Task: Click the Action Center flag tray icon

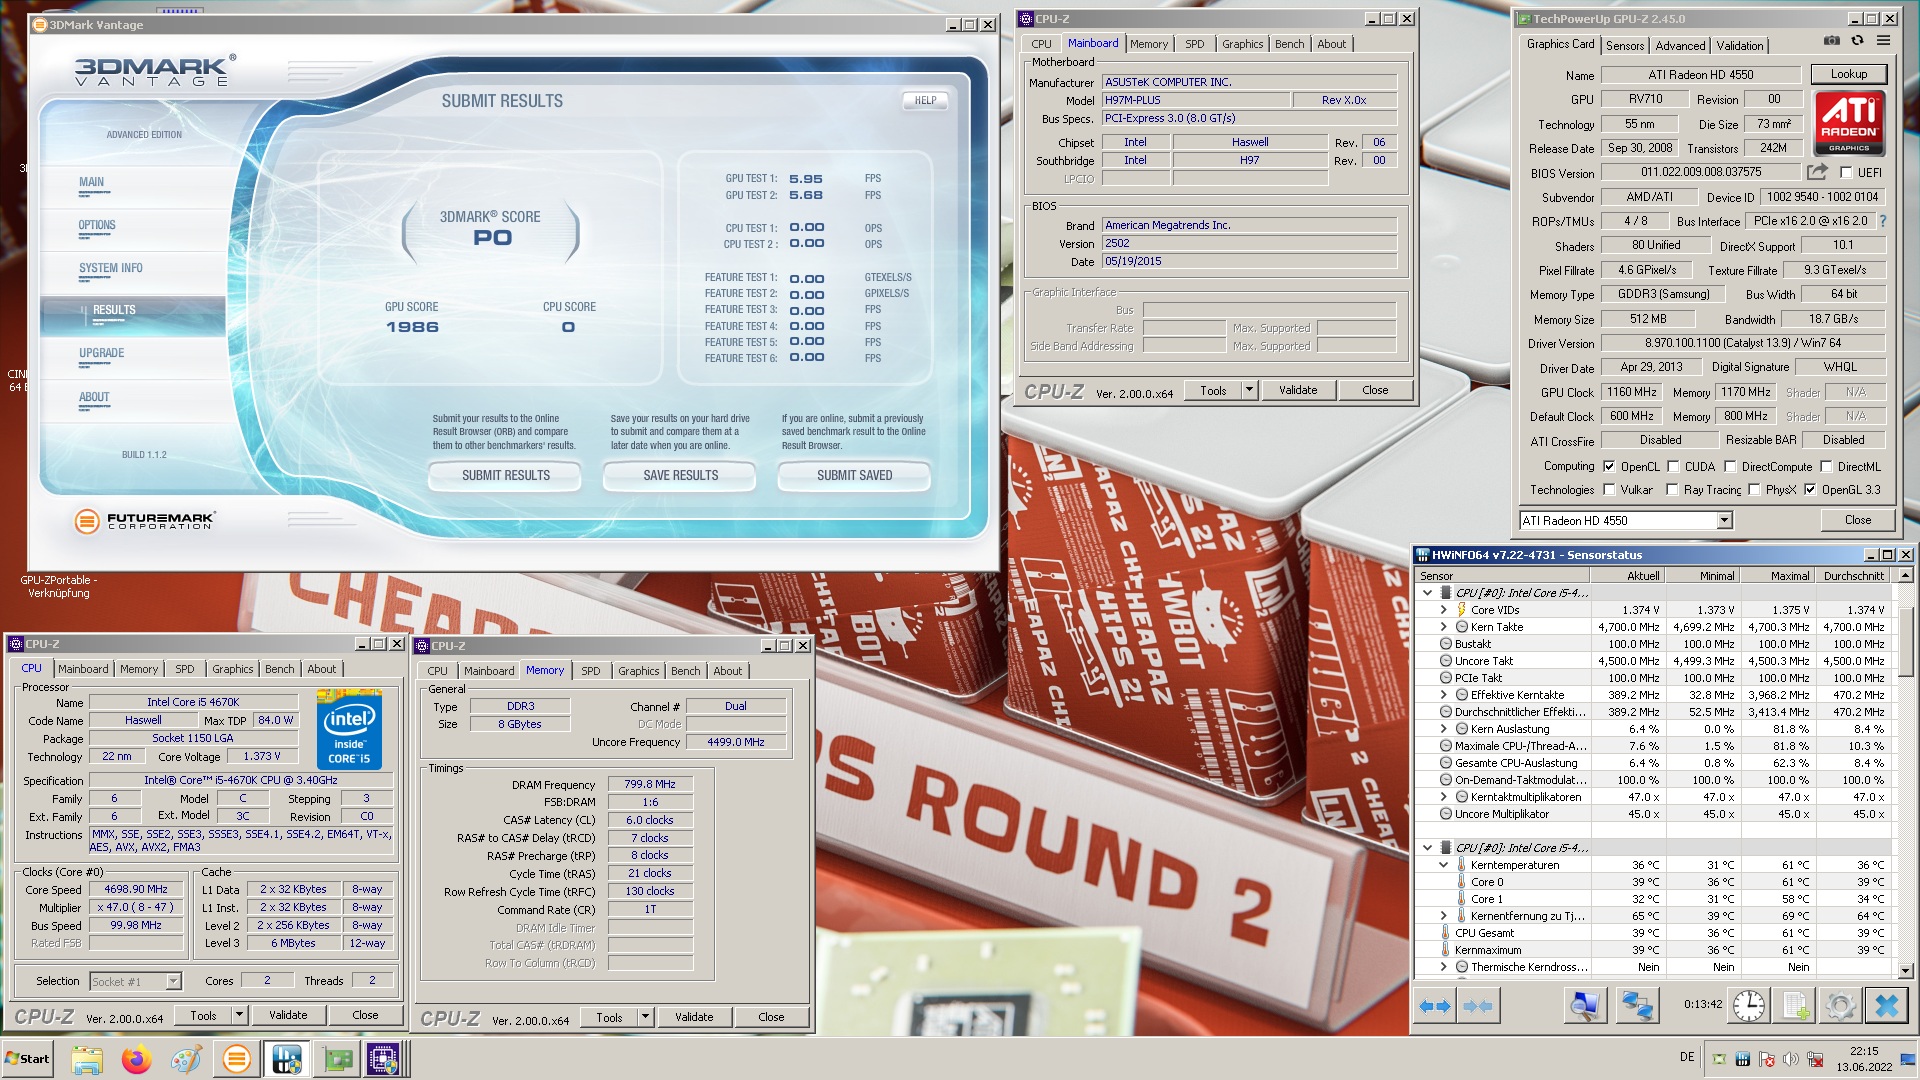Action: pos(1766,1059)
